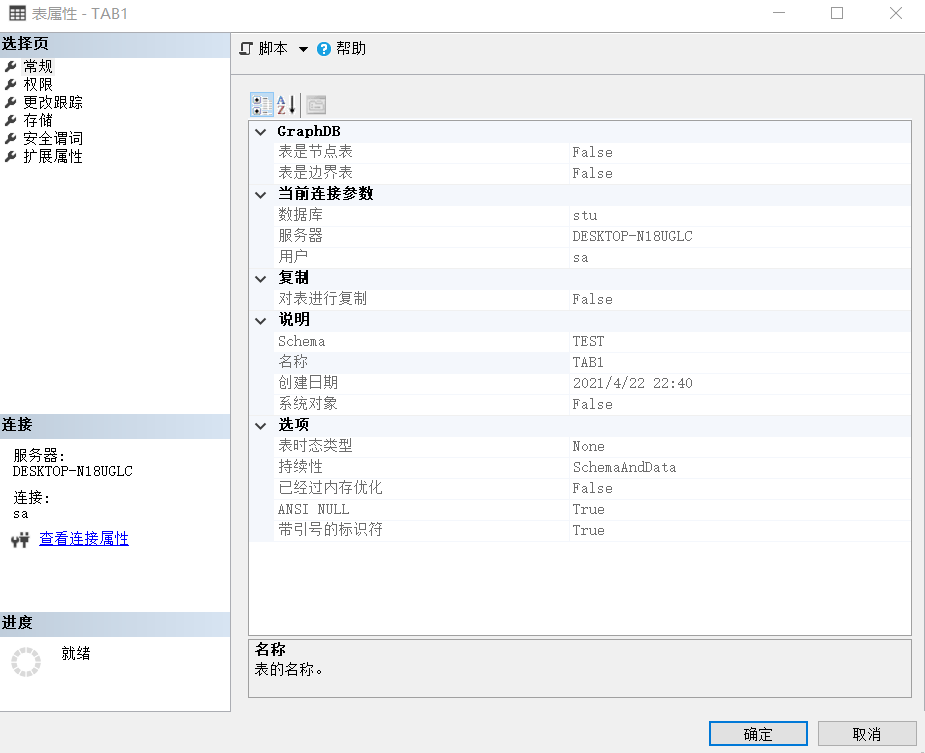The width and height of the screenshot is (925, 753).
Task: Click the 表的名称。 description text
Action: pyautogui.click(x=288, y=669)
